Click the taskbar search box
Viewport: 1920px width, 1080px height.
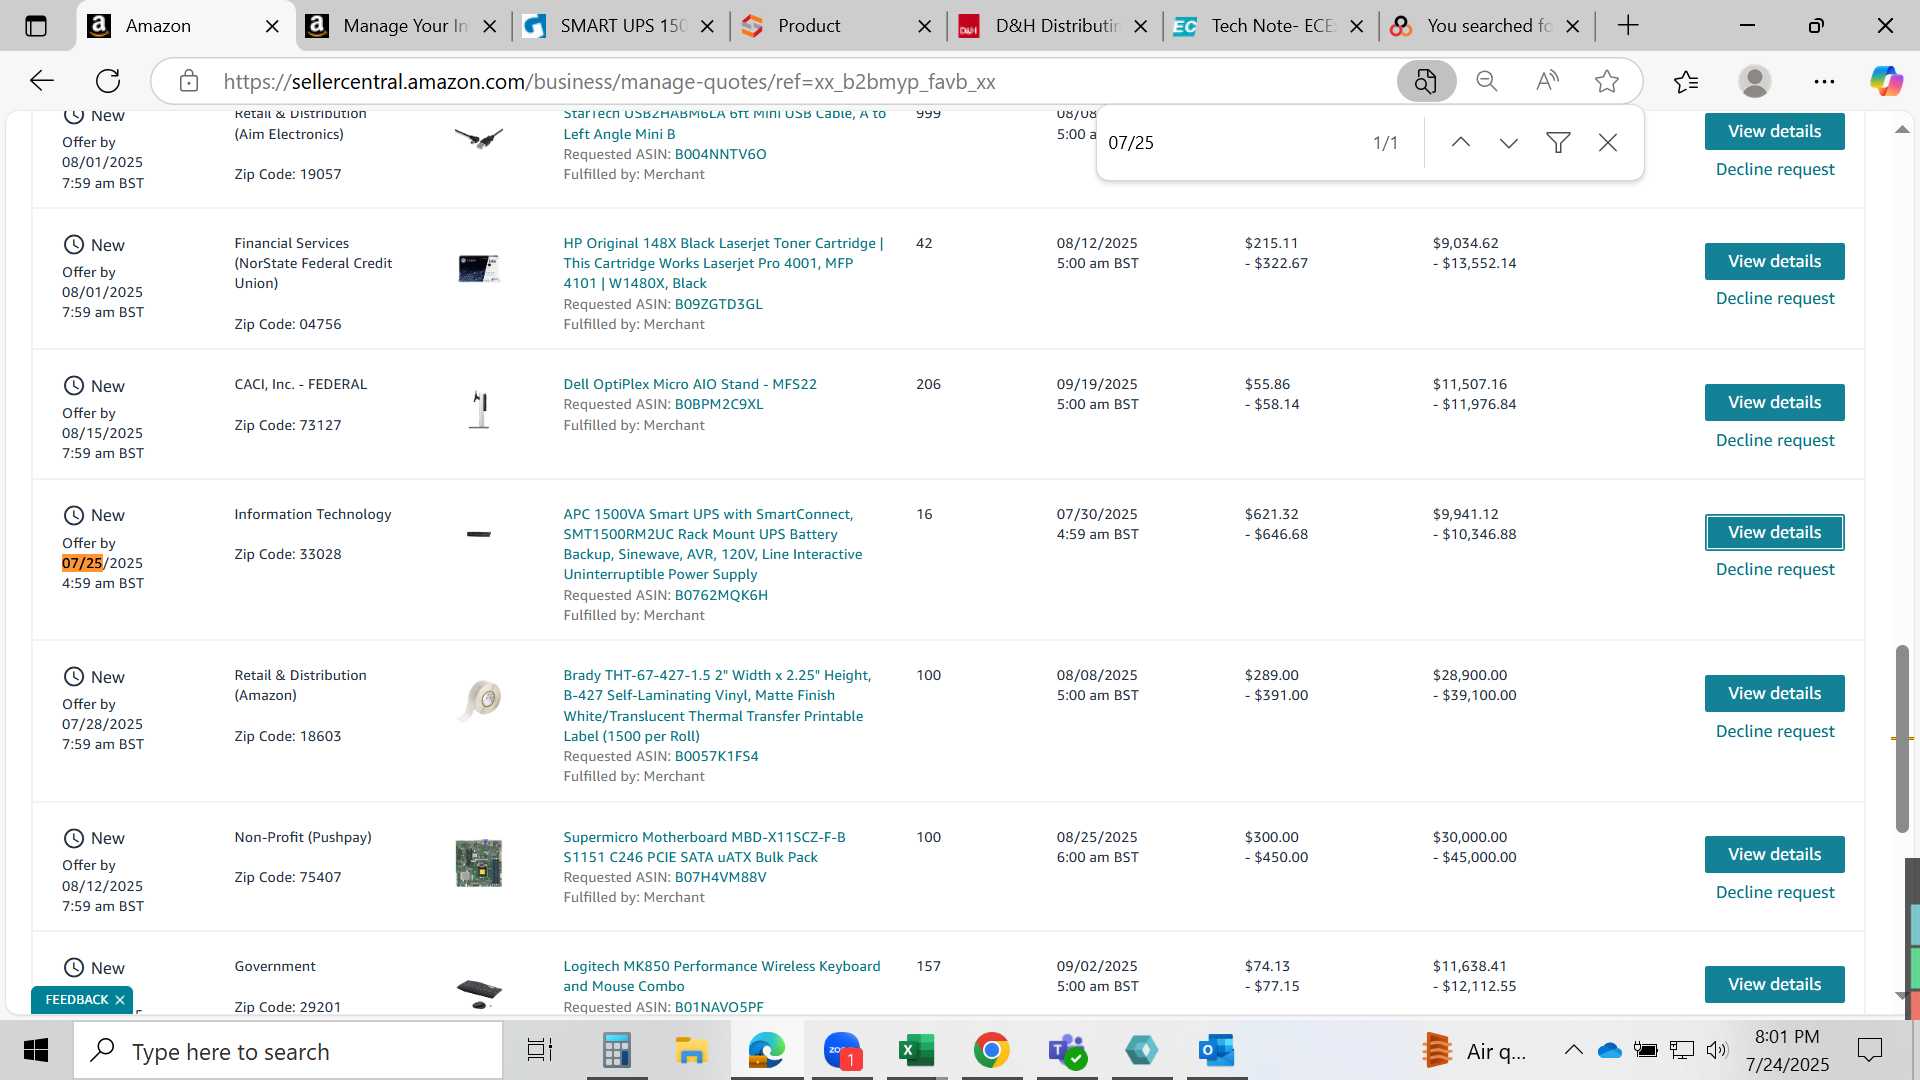pos(288,1051)
